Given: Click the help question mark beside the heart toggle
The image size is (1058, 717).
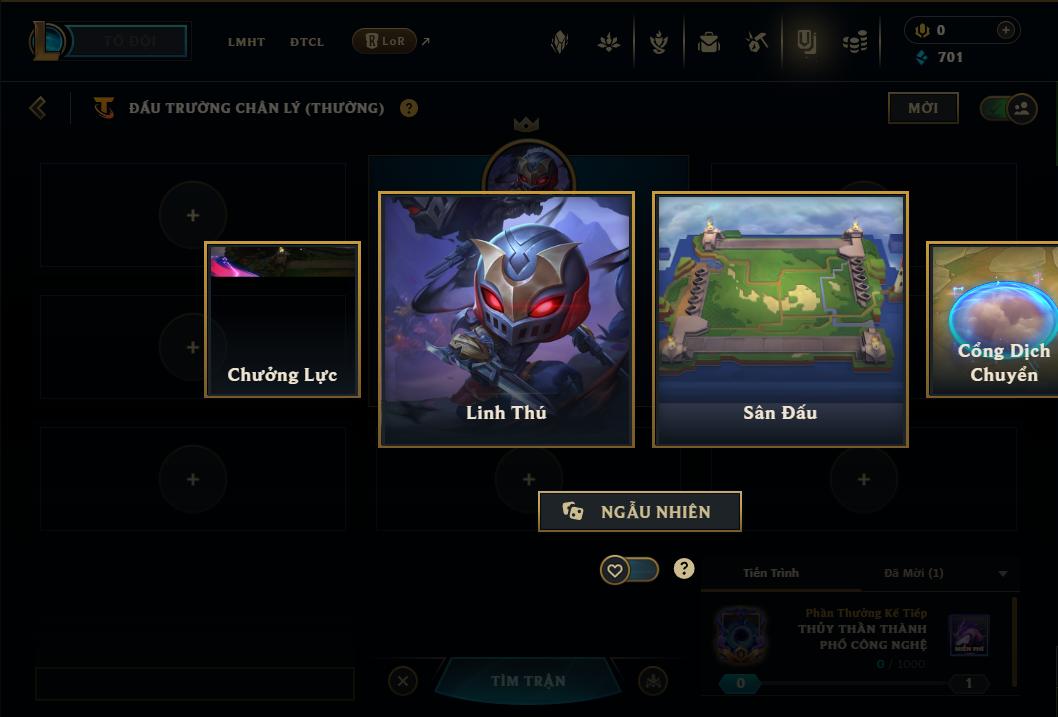Looking at the screenshot, I should [684, 569].
